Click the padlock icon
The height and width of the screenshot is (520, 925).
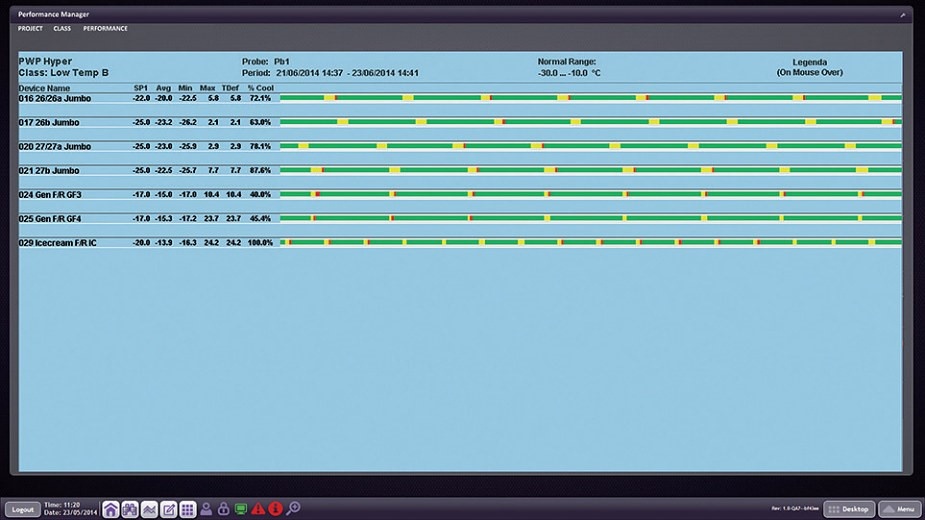coord(223,509)
